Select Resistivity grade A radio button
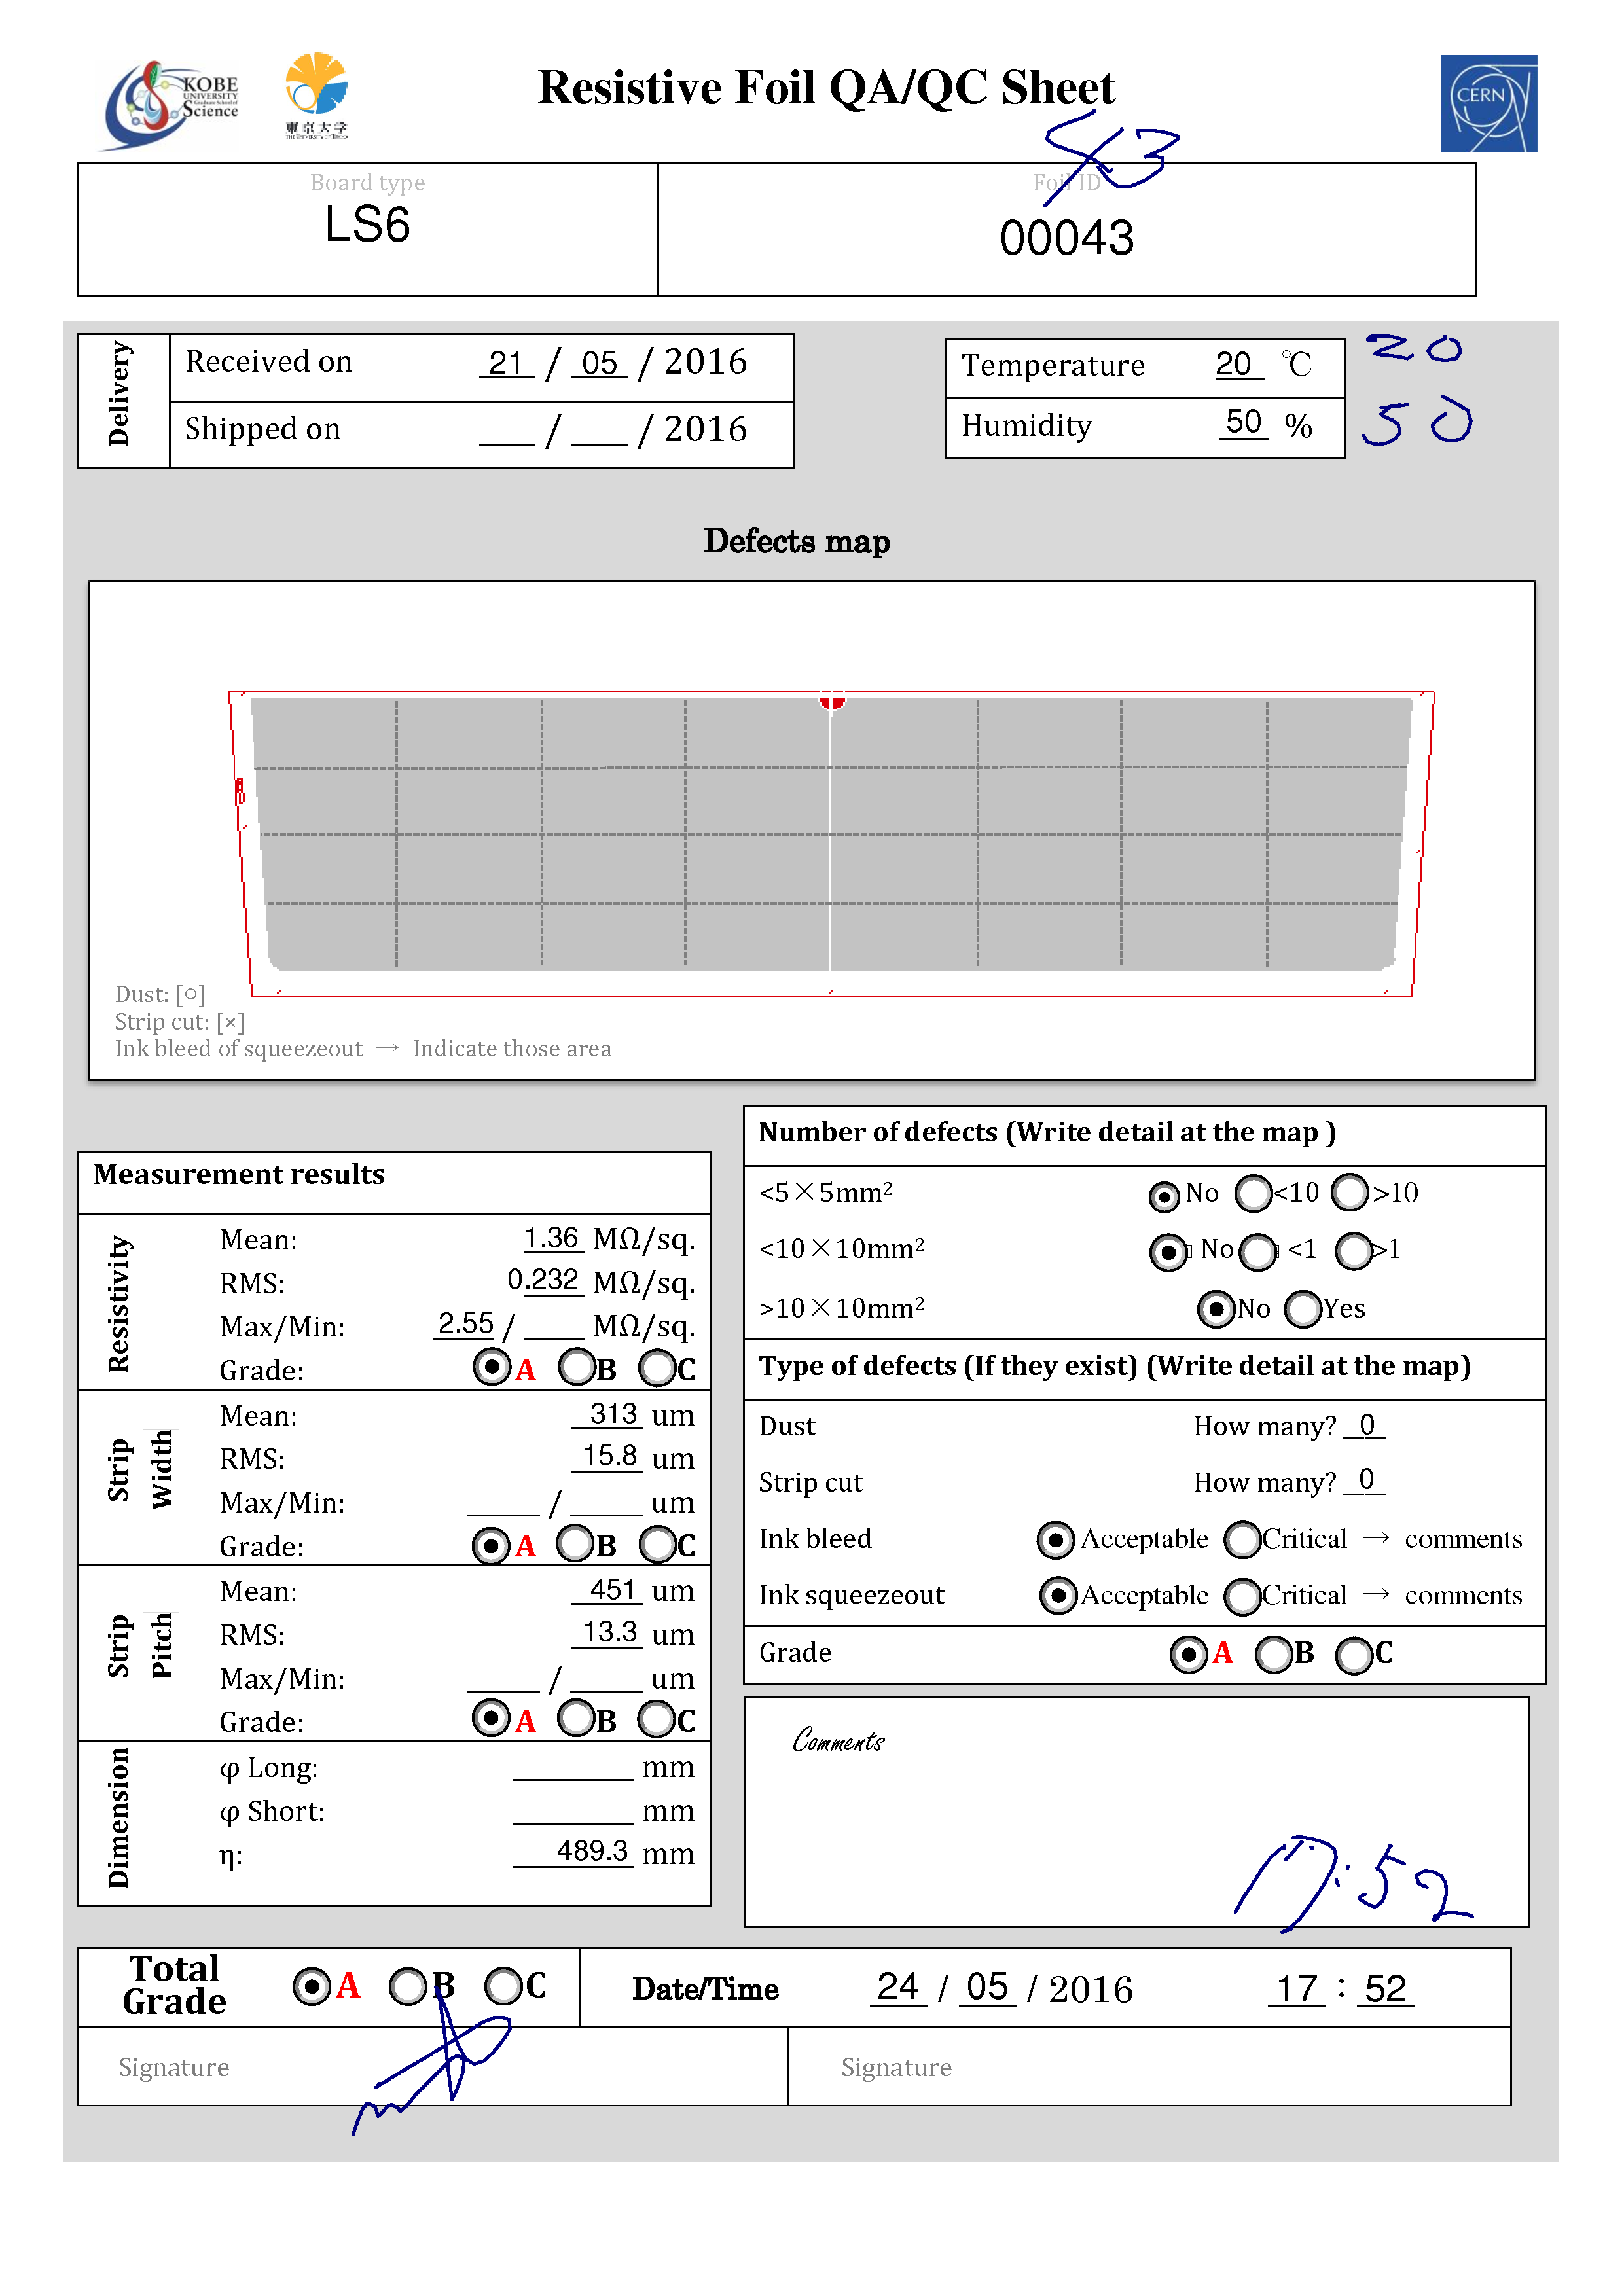Image resolution: width=1624 pixels, height=2296 pixels. coord(491,1366)
